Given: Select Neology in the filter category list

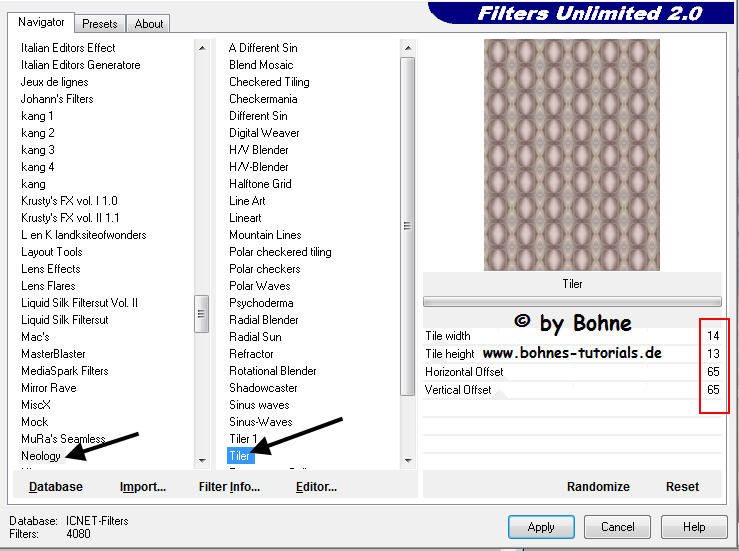Looking at the screenshot, I should [x=41, y=456].
